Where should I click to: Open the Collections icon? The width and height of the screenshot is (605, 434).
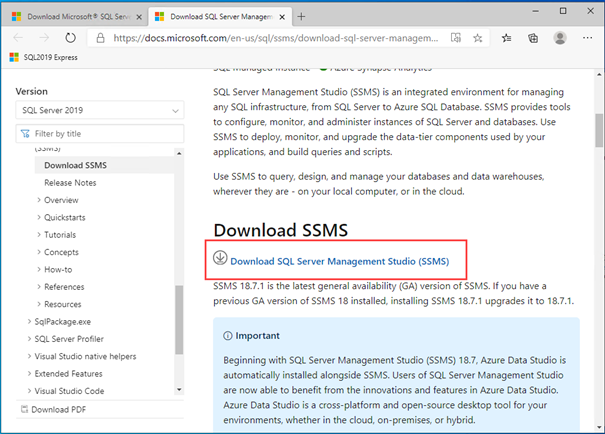click(533, 38)
